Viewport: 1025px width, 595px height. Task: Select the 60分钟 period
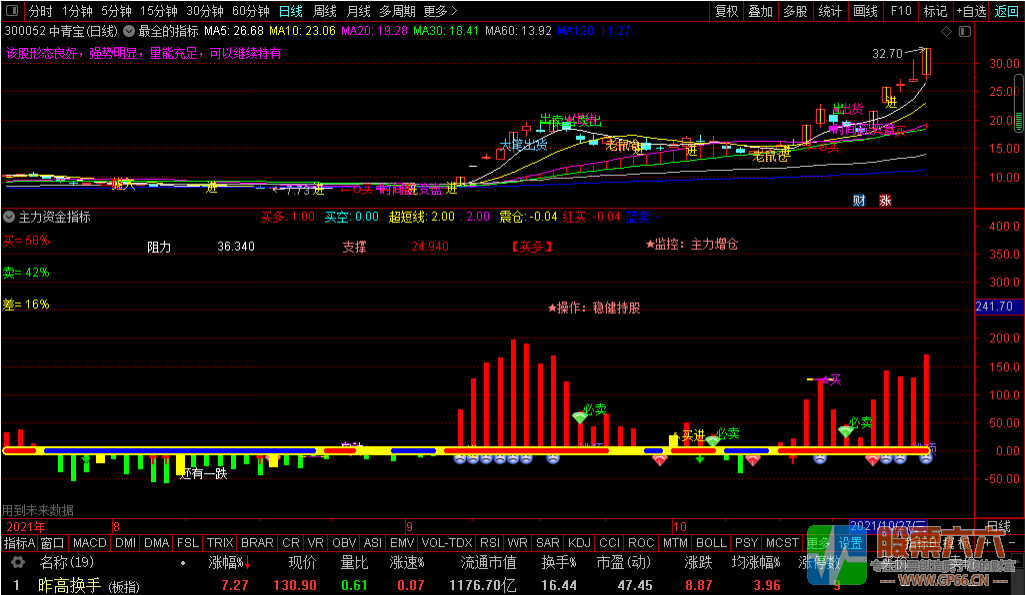pos(251,11)
